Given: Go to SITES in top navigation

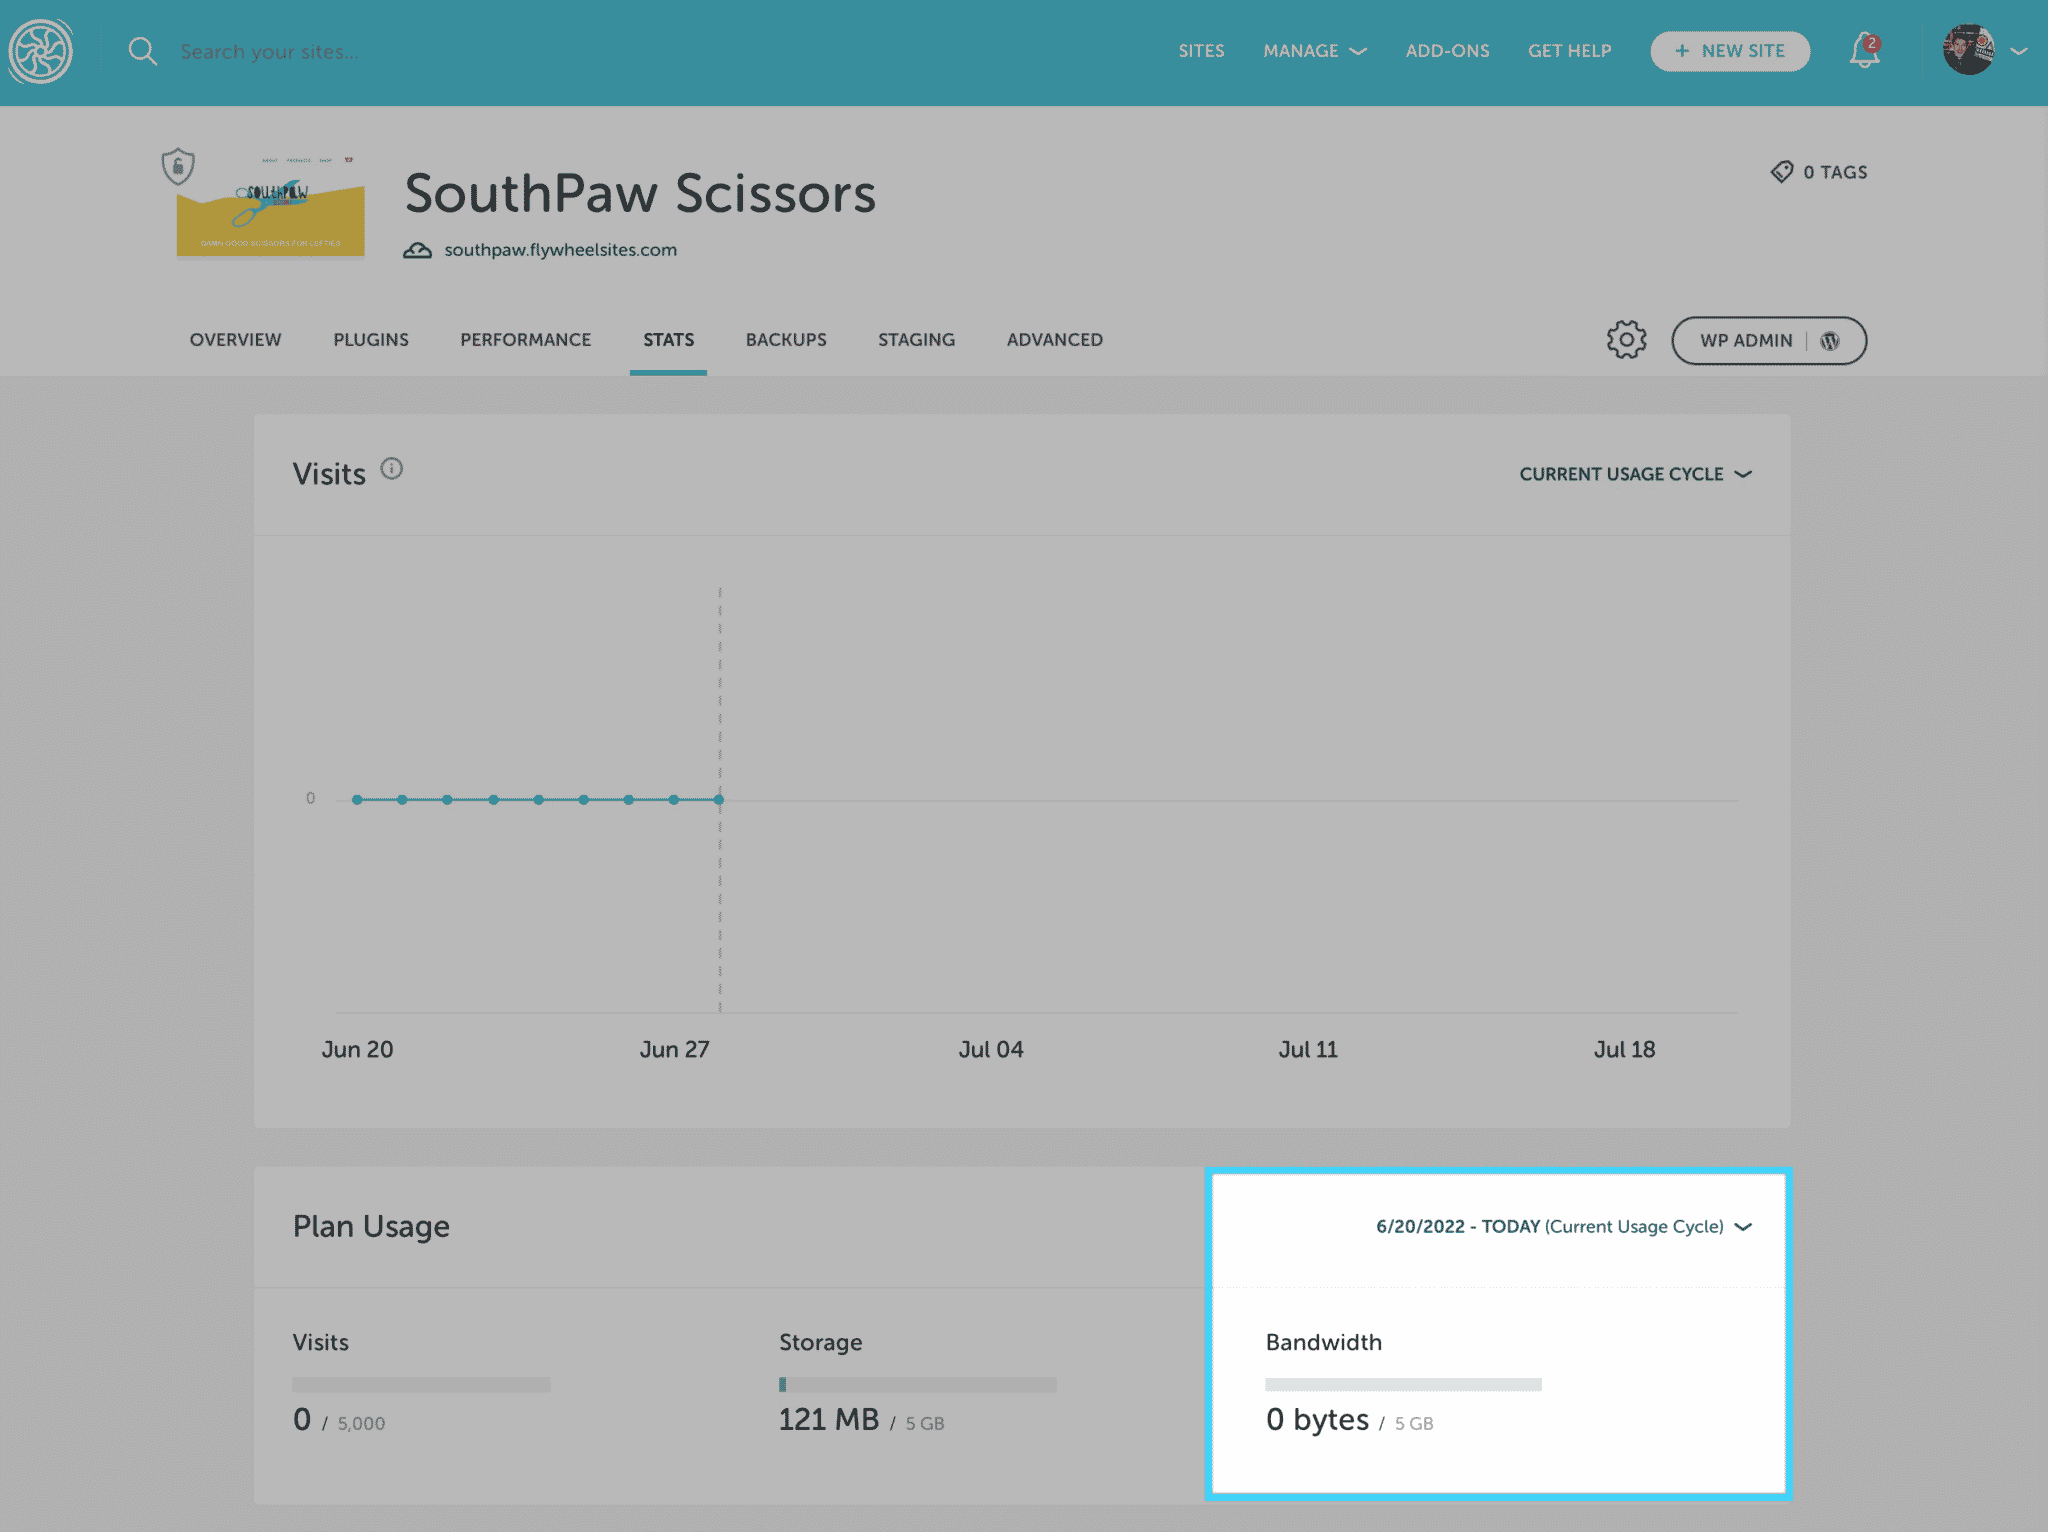Looking at the screenshot, I should point(1201,51).
